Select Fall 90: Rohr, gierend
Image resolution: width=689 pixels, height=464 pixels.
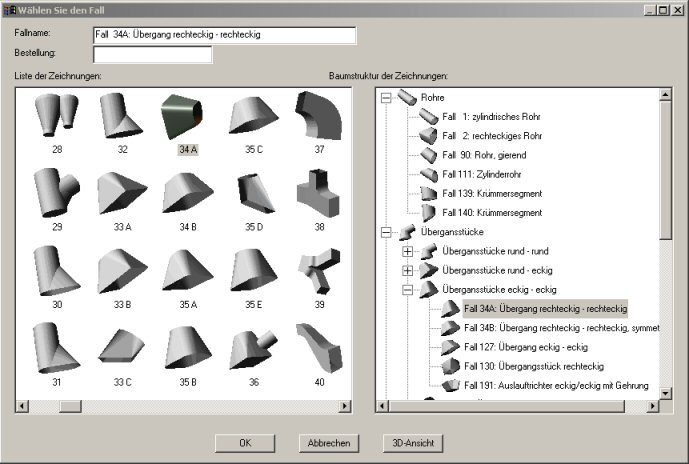click(484, 155)
